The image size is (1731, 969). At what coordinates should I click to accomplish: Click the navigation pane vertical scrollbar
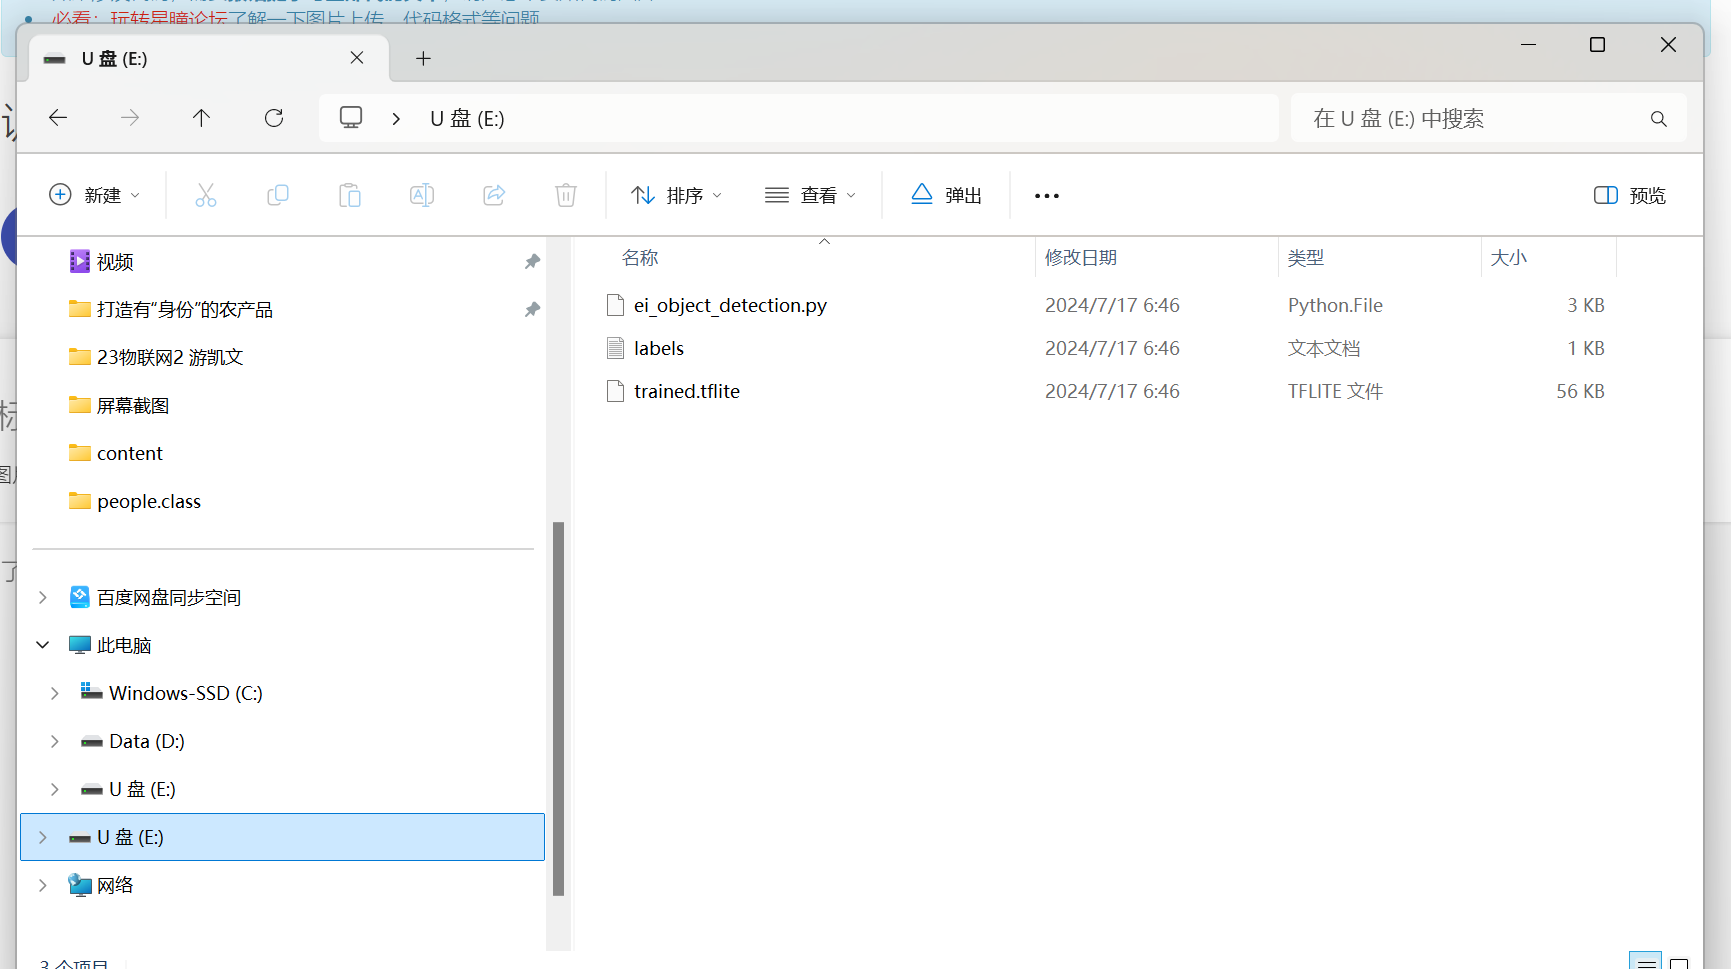pos(558,708)
